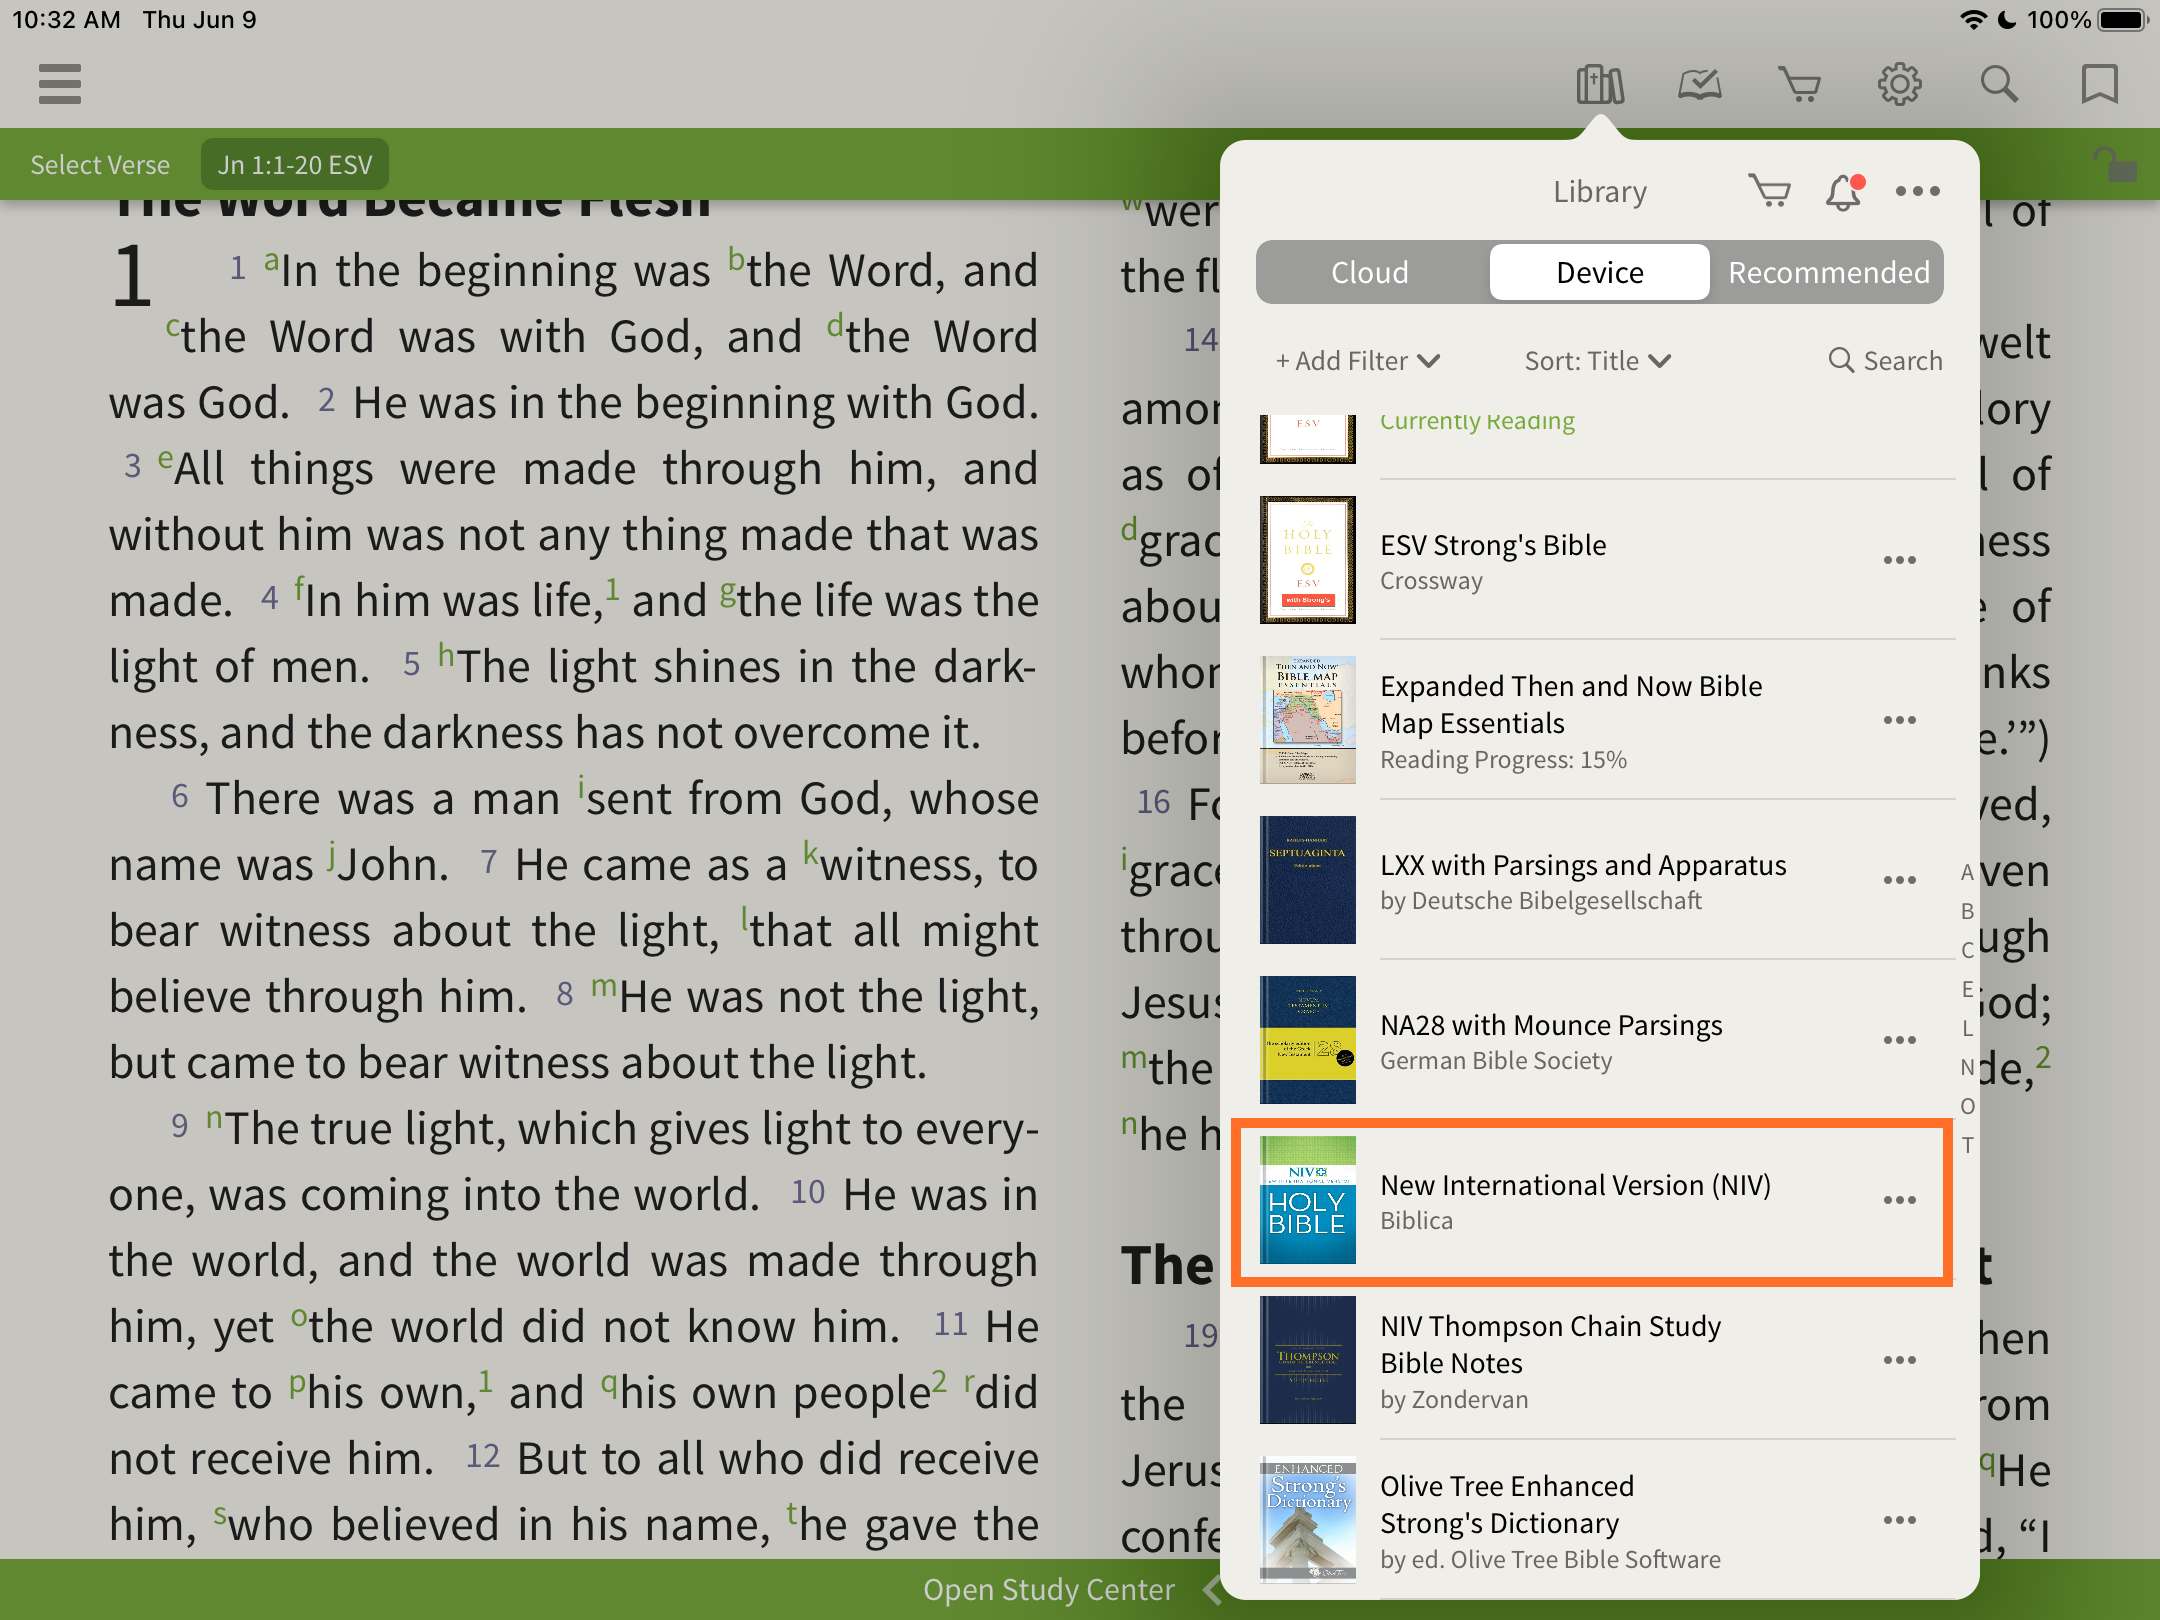Open the hamburger main menu
The height and width of the screenshot is (1620, 2160).
point(60,84)
